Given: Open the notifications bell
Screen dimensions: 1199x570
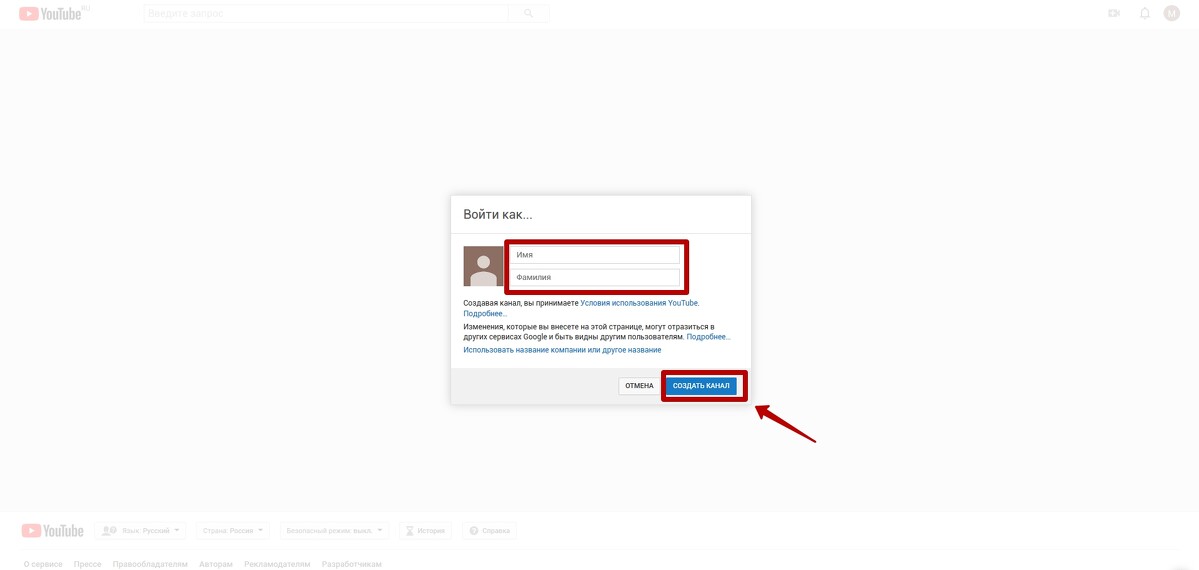Looking at the screenshot, I should [1144, 13].
